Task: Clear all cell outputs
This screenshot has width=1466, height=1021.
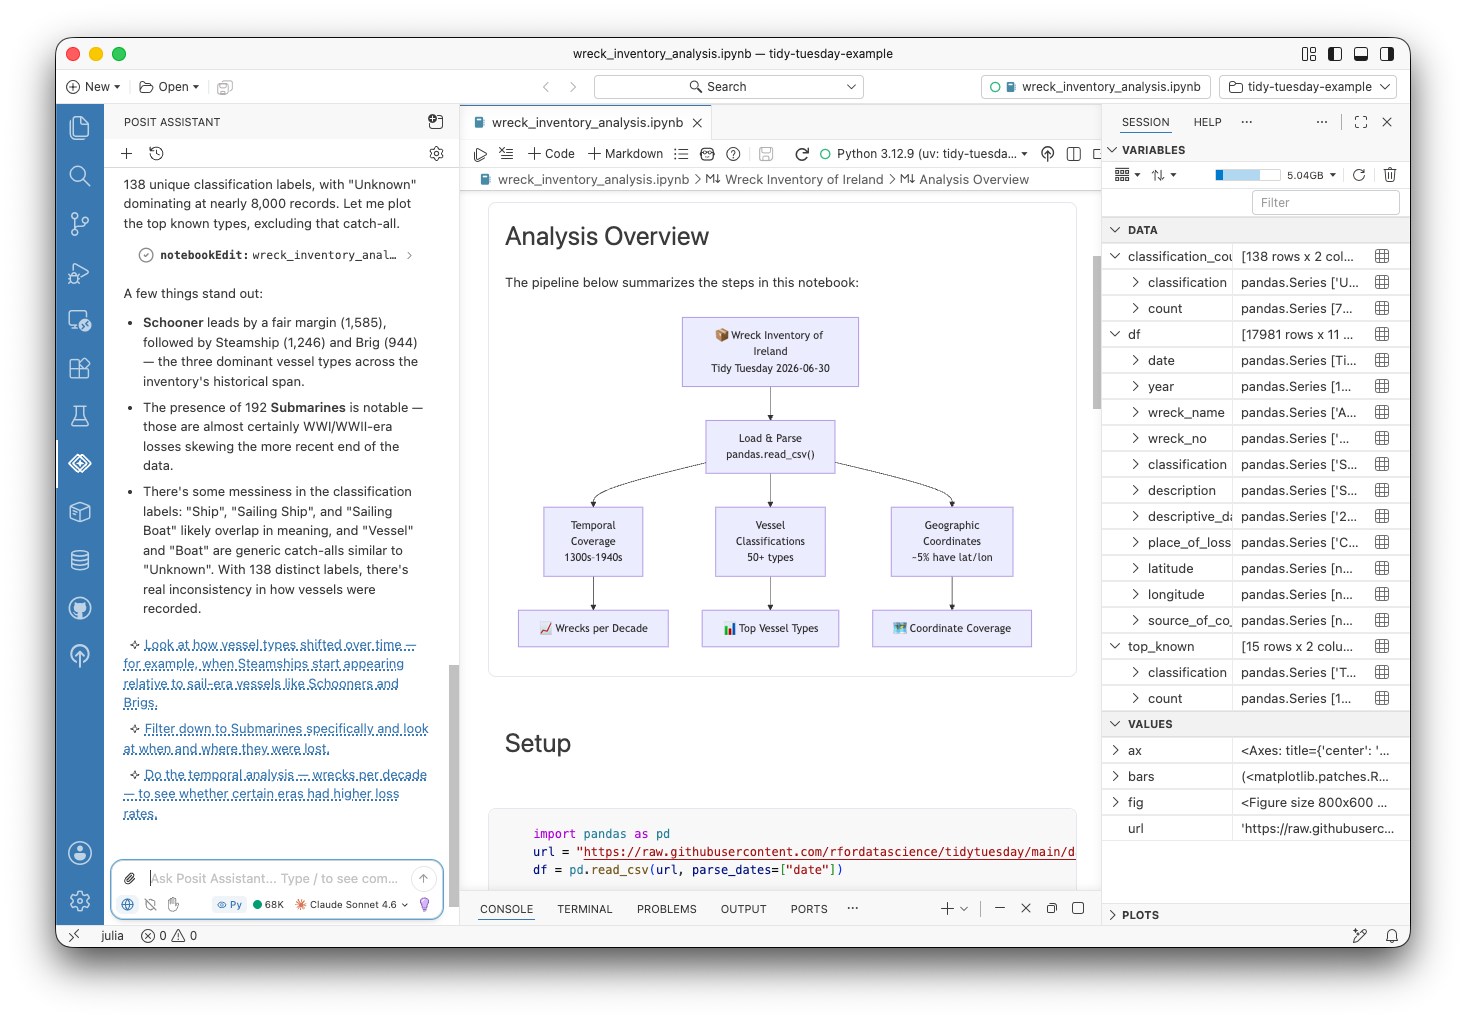Action: [506, 154]
